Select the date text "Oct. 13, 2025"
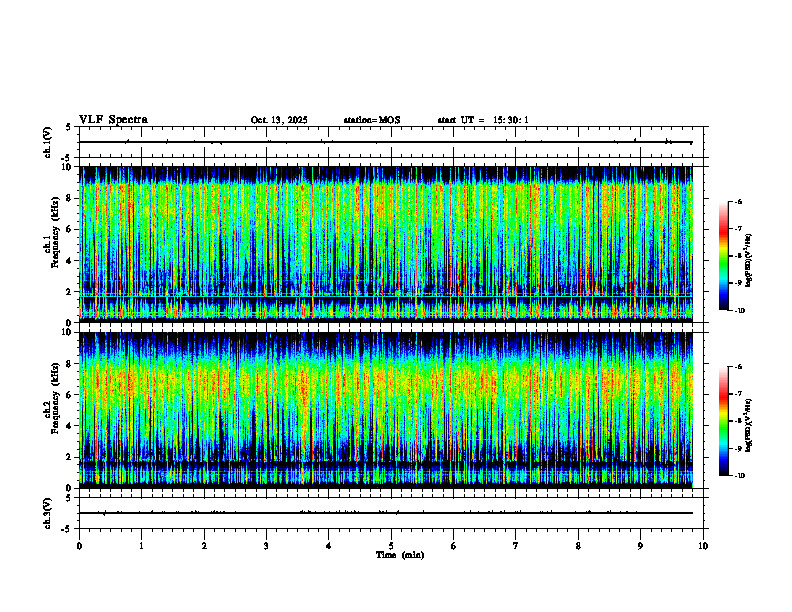Viewport: 792px width, 612px height. tap(279, 120)
